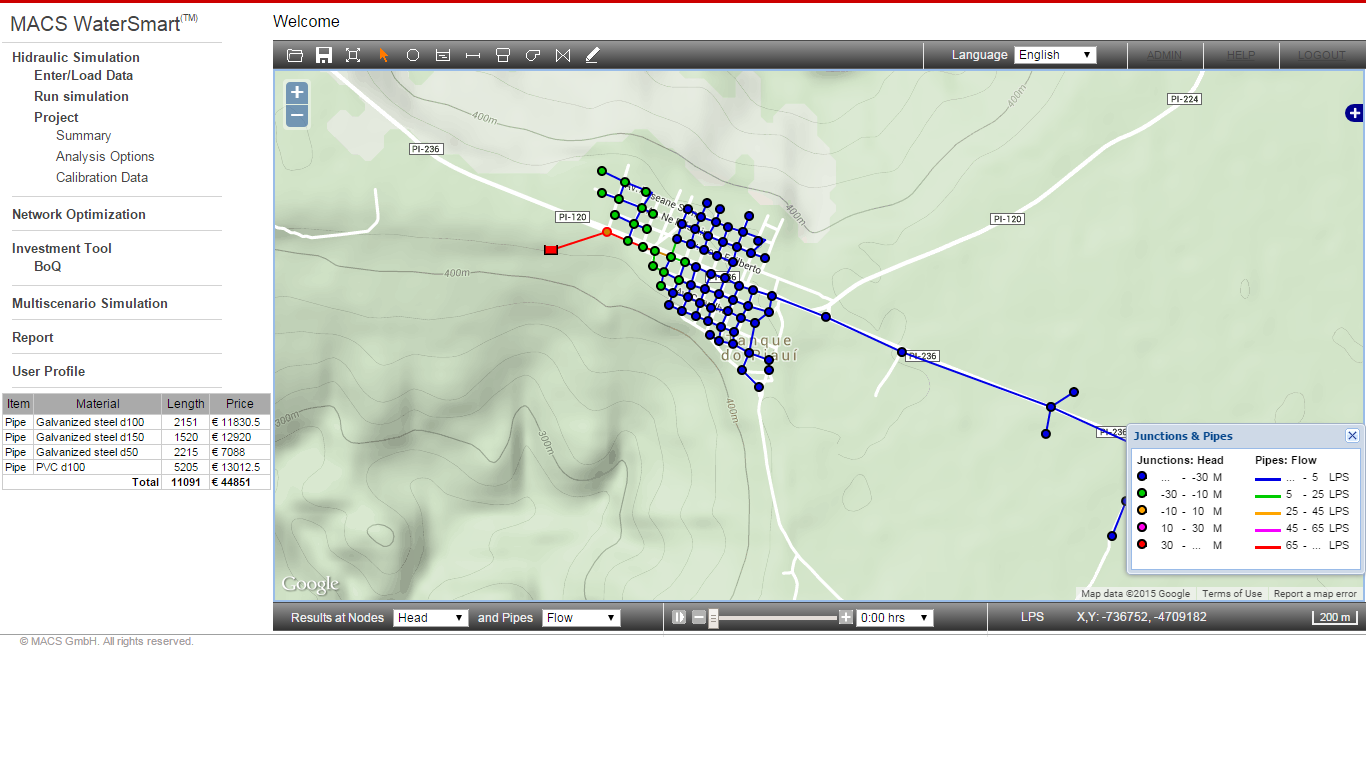The image size is (1366, 768).
Task: Open a project file with the folder icon
Action: [295, 56]
